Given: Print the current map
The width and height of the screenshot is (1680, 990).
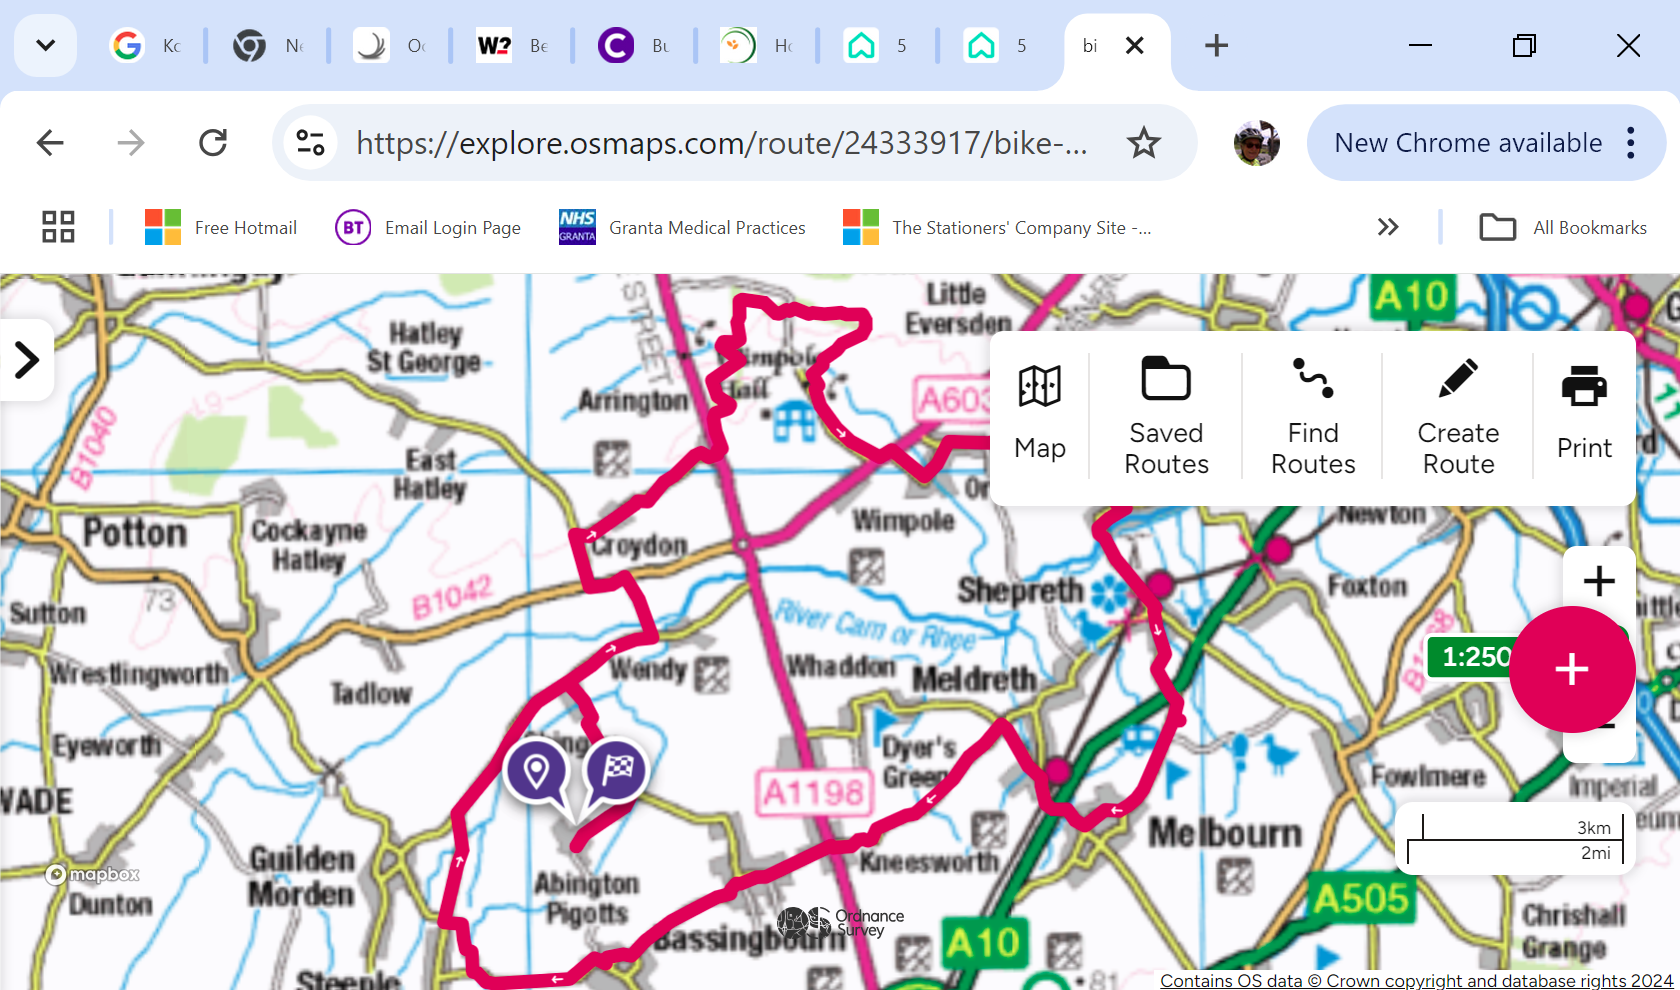Looking at the screenshot, I should pyautogui.click(x=1584, y=414).
